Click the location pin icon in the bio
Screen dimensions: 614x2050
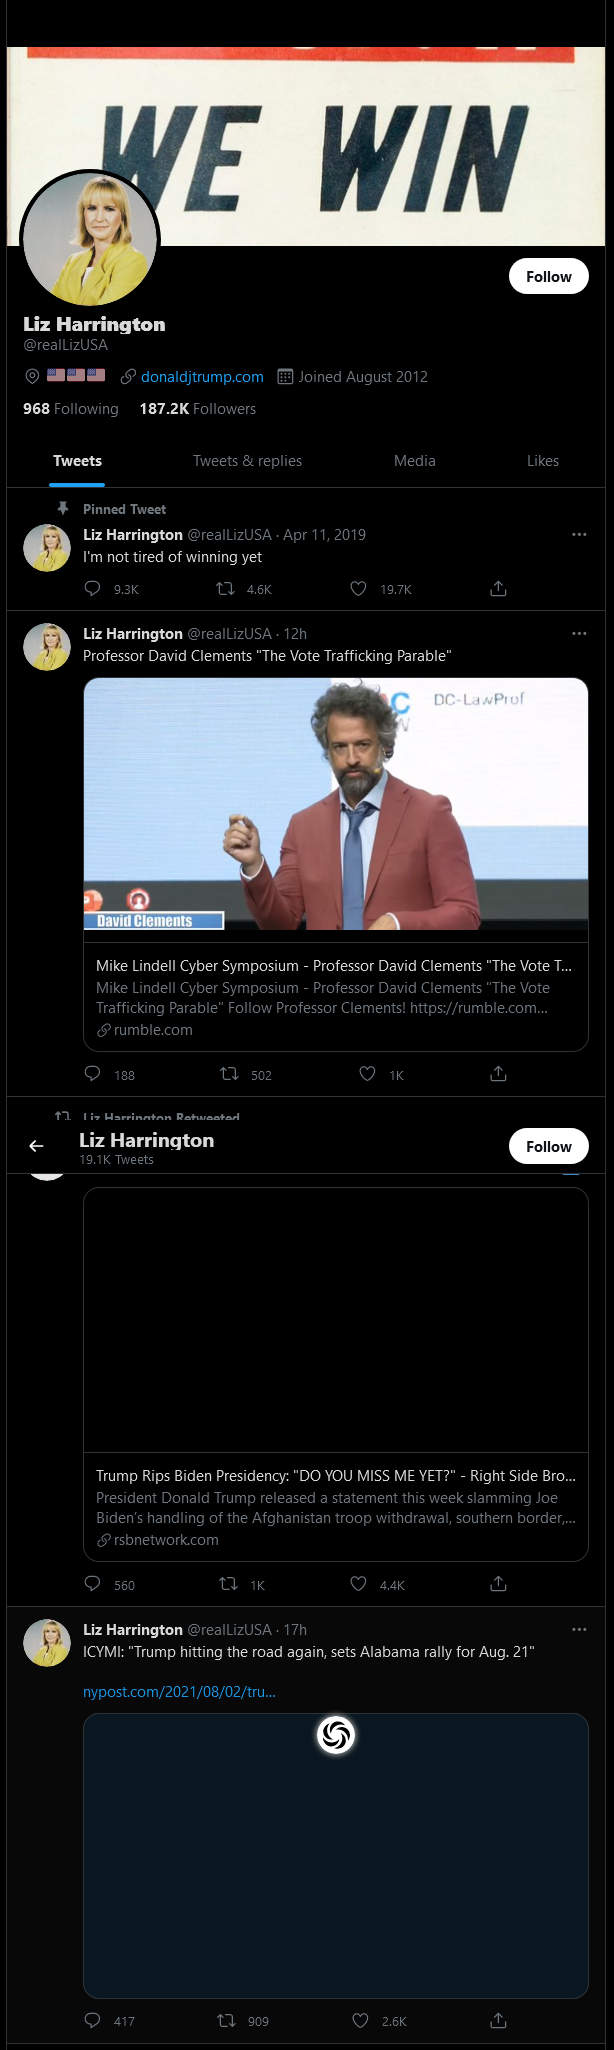coord(32,377)
